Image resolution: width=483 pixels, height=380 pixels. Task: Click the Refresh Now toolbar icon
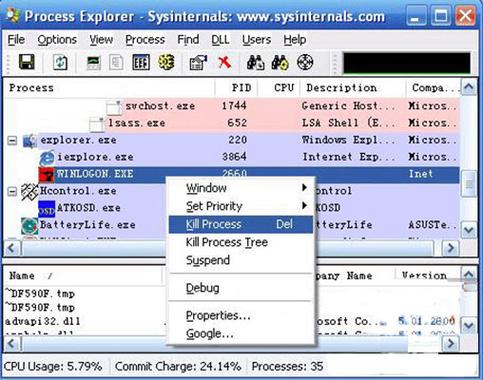(x=60, y=62)
